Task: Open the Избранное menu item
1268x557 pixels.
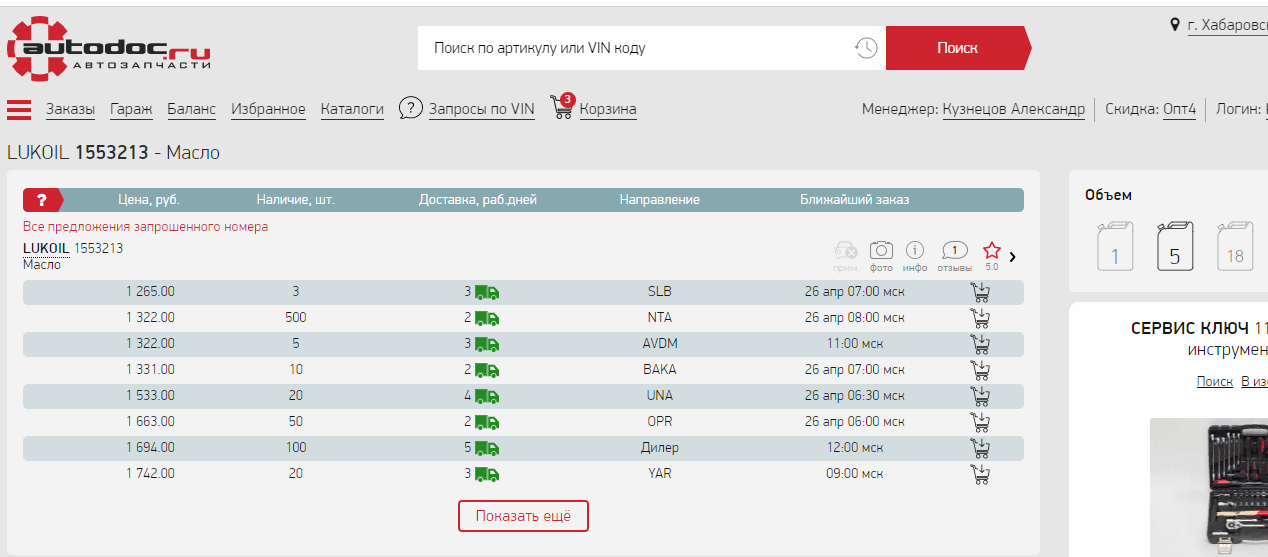Action: (268, 109)
